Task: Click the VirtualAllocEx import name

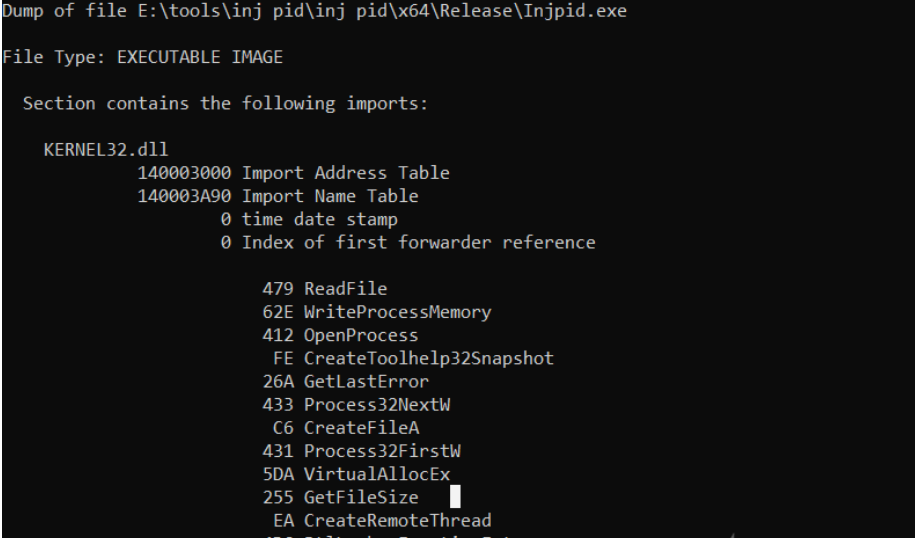Action: pos(377,474)
